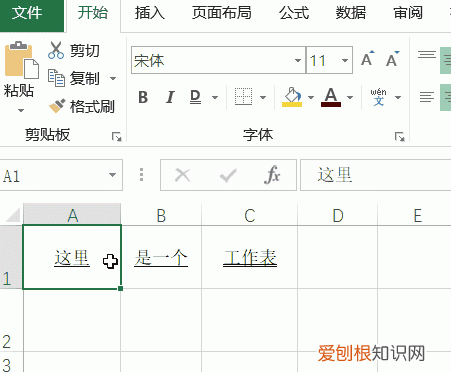Activate the Format Painter 格式刷 brush
Screen dimensions: 451x372
[x=57, y=106]
